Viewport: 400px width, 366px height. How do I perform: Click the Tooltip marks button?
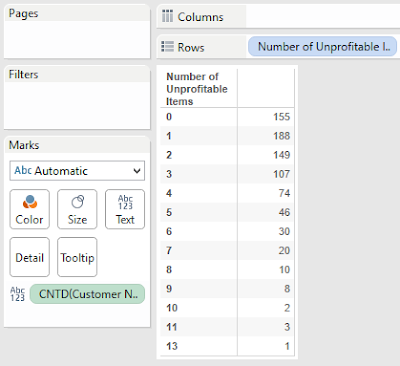(x=77, y=257)
